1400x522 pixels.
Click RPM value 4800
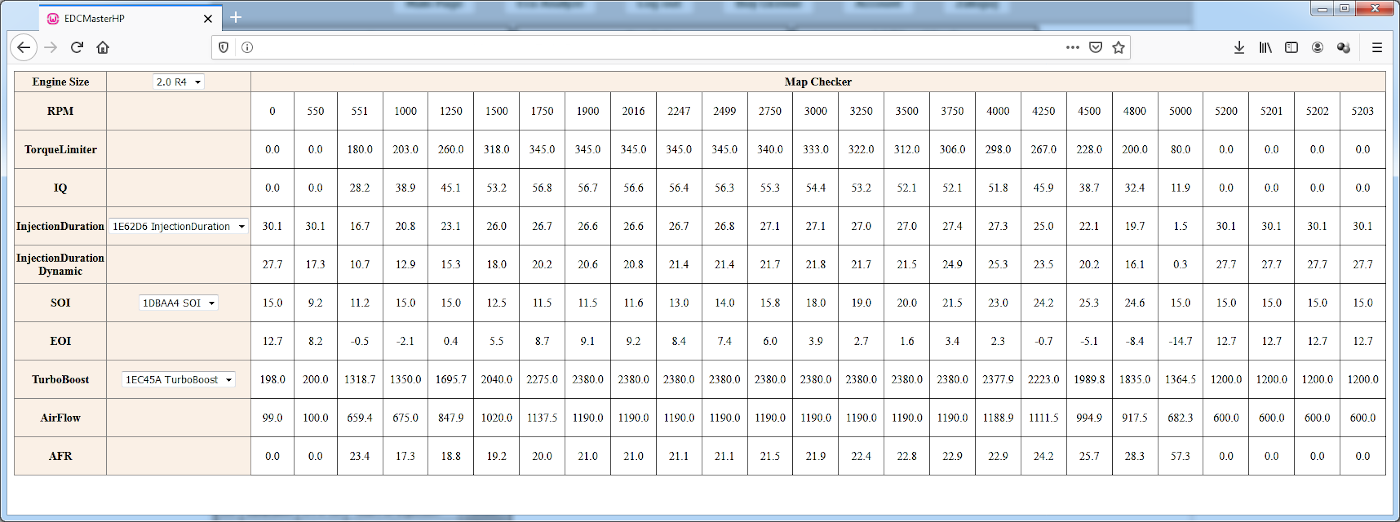pos(1135,112)
